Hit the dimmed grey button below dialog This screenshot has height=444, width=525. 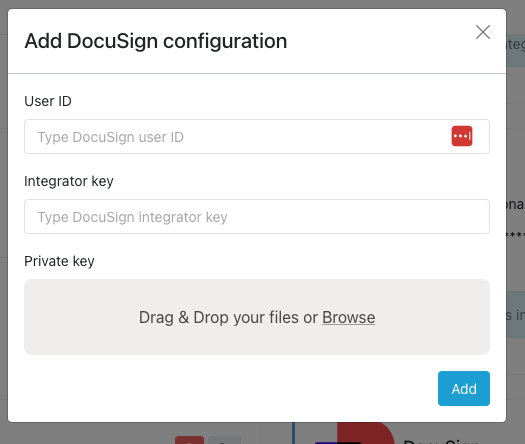click(x=224, y=440)
